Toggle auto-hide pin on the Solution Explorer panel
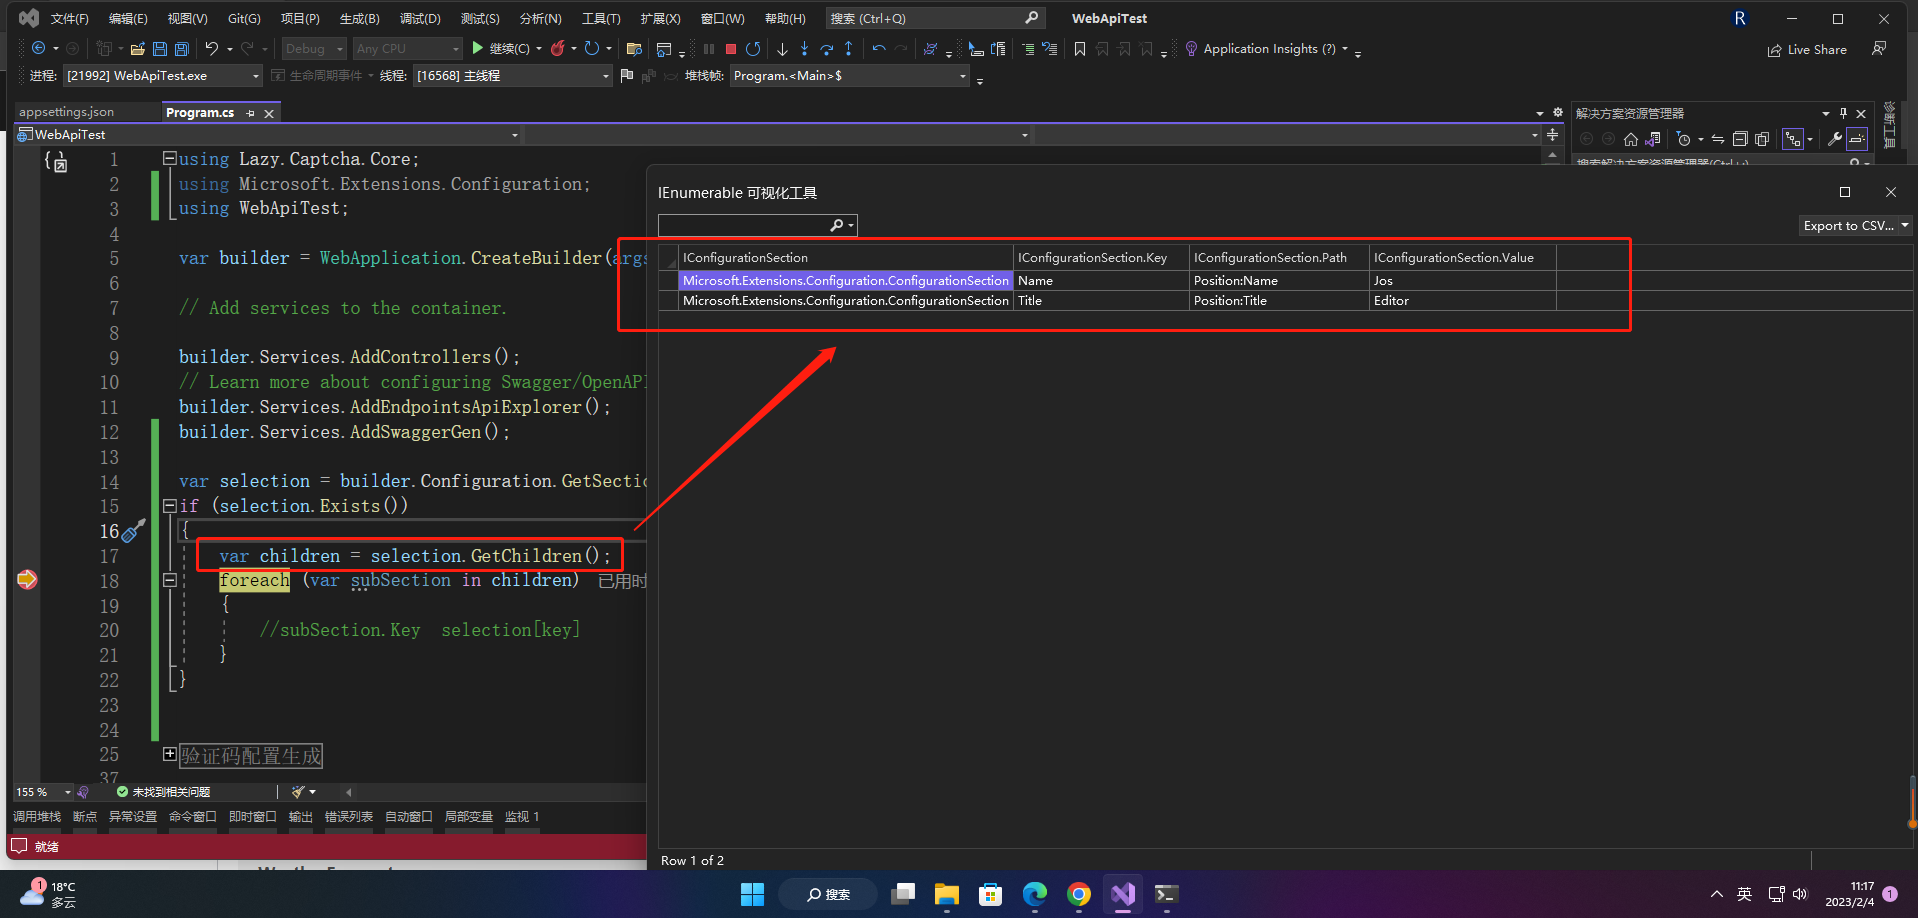The height and width of the screenshot is (918, 1918). (x=1843, y=113)
